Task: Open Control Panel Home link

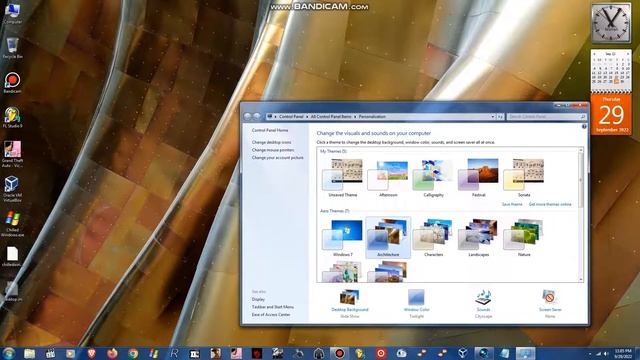Action: click(x=270, y=130)
